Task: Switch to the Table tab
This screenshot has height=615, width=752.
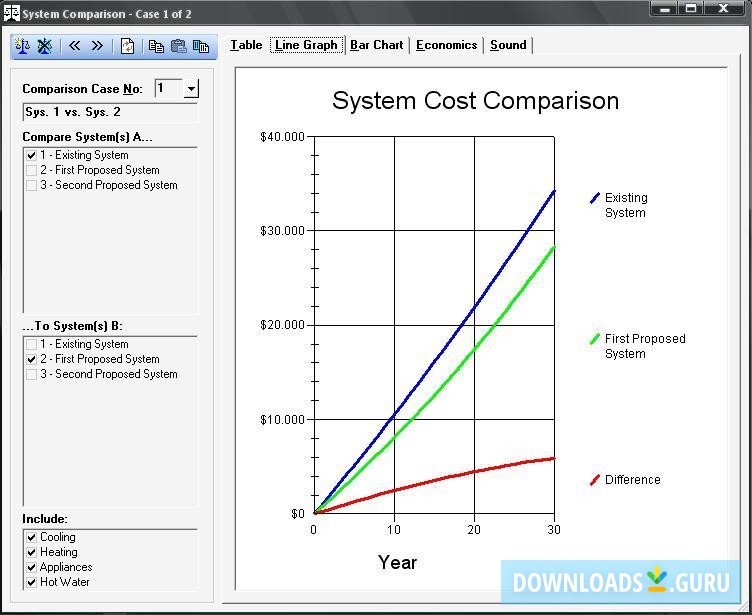Action: click(x=246, y=45)
